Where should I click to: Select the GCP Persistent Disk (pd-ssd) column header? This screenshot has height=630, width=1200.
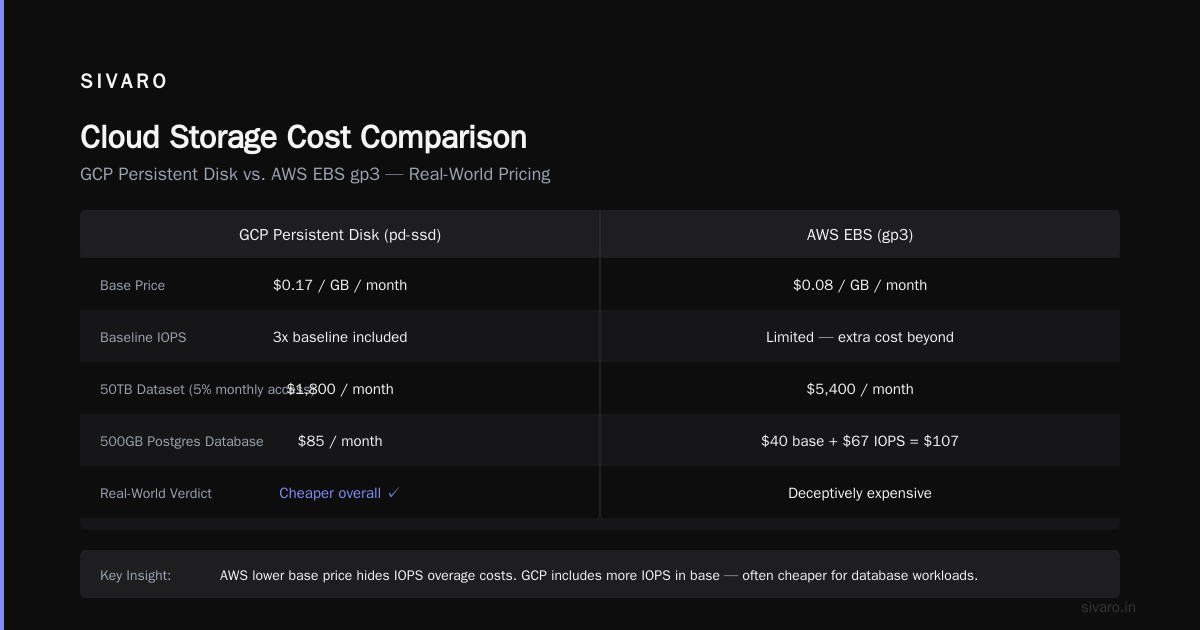click(x=340, y=235)
